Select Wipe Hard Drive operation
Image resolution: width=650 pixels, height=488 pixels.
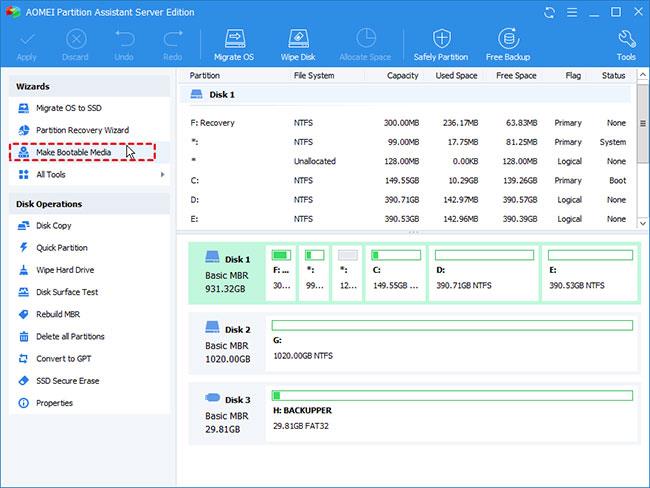(89, 270)
